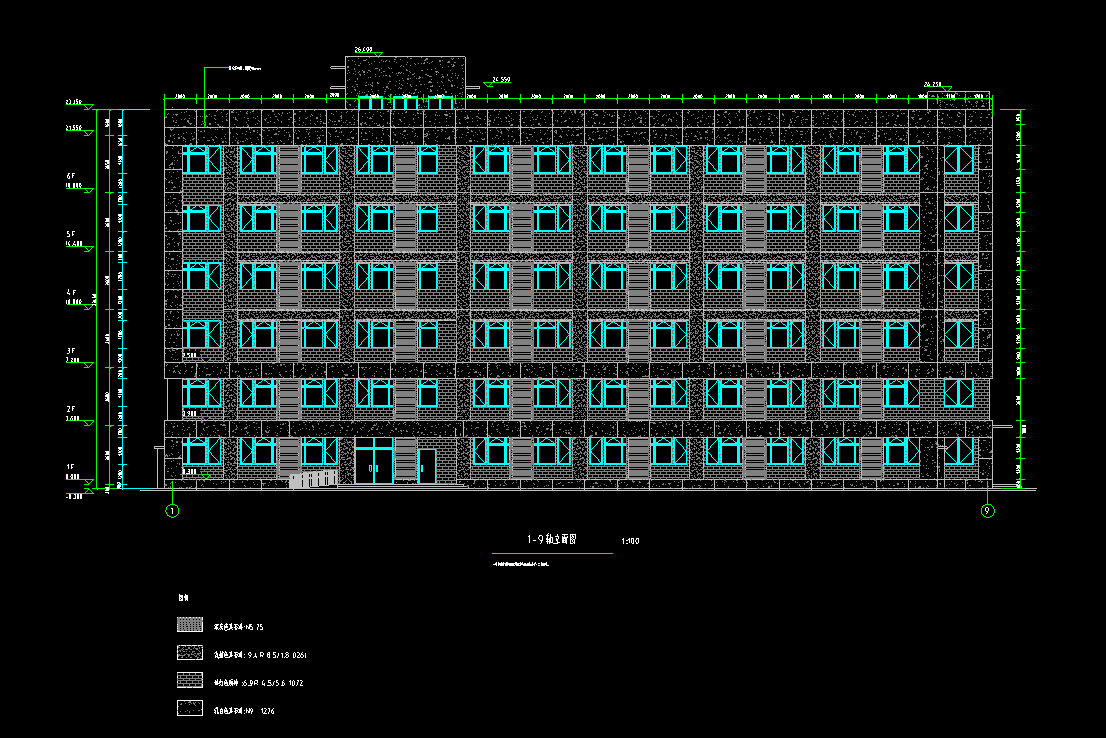Screen dimensions: 1106x738
Task: Select the single door right of main entrance
Action: pos(427,465)
